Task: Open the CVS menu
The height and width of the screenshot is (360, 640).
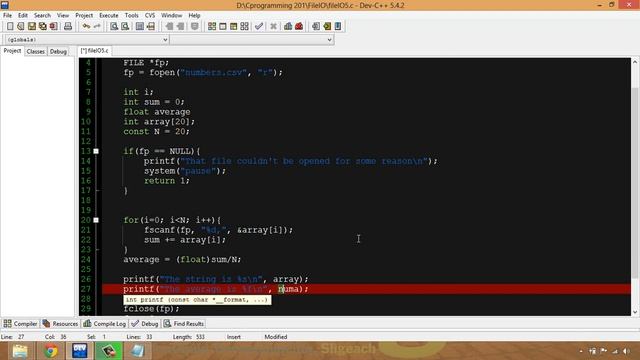Action: point(150,15)
